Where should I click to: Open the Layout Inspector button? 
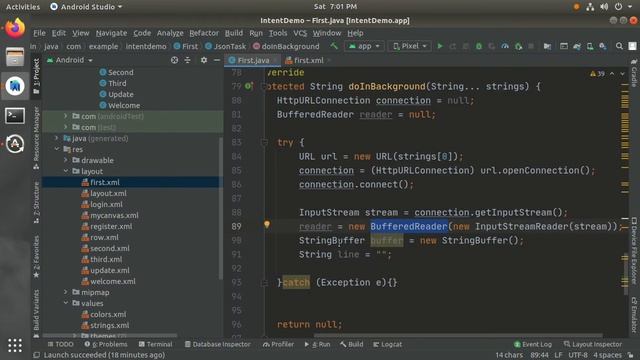tap(593, 344)
